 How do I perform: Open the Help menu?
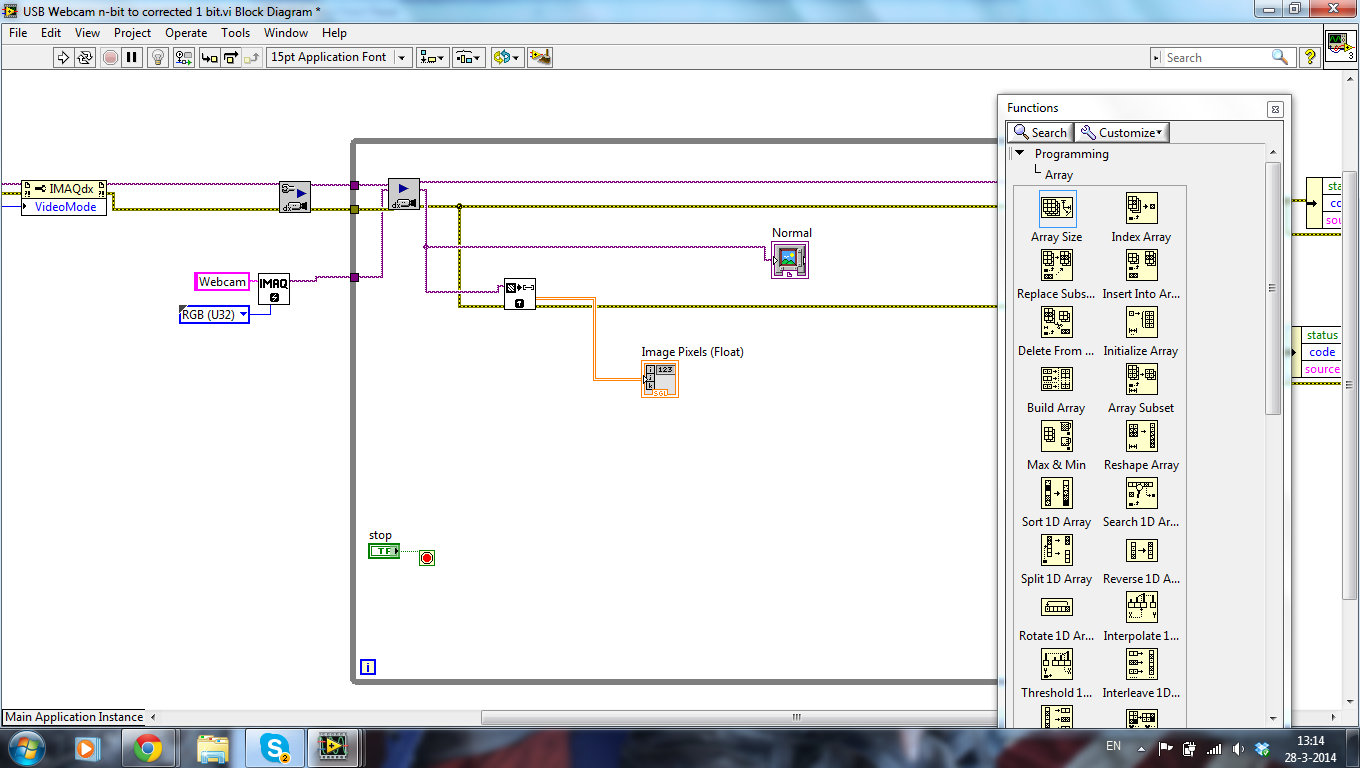pyautogui.click(x=334, y=33)
